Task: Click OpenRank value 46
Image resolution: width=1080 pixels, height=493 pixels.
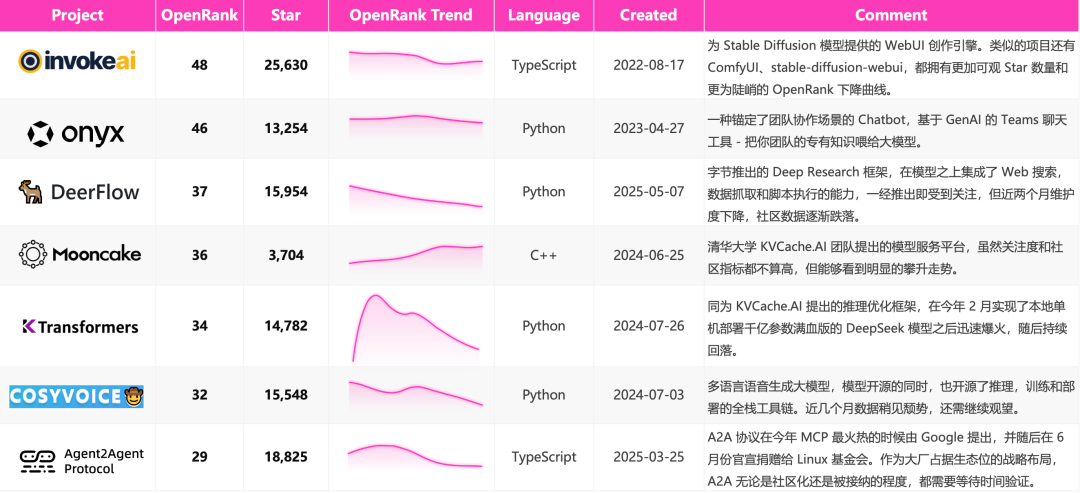Action: point(200,129)
